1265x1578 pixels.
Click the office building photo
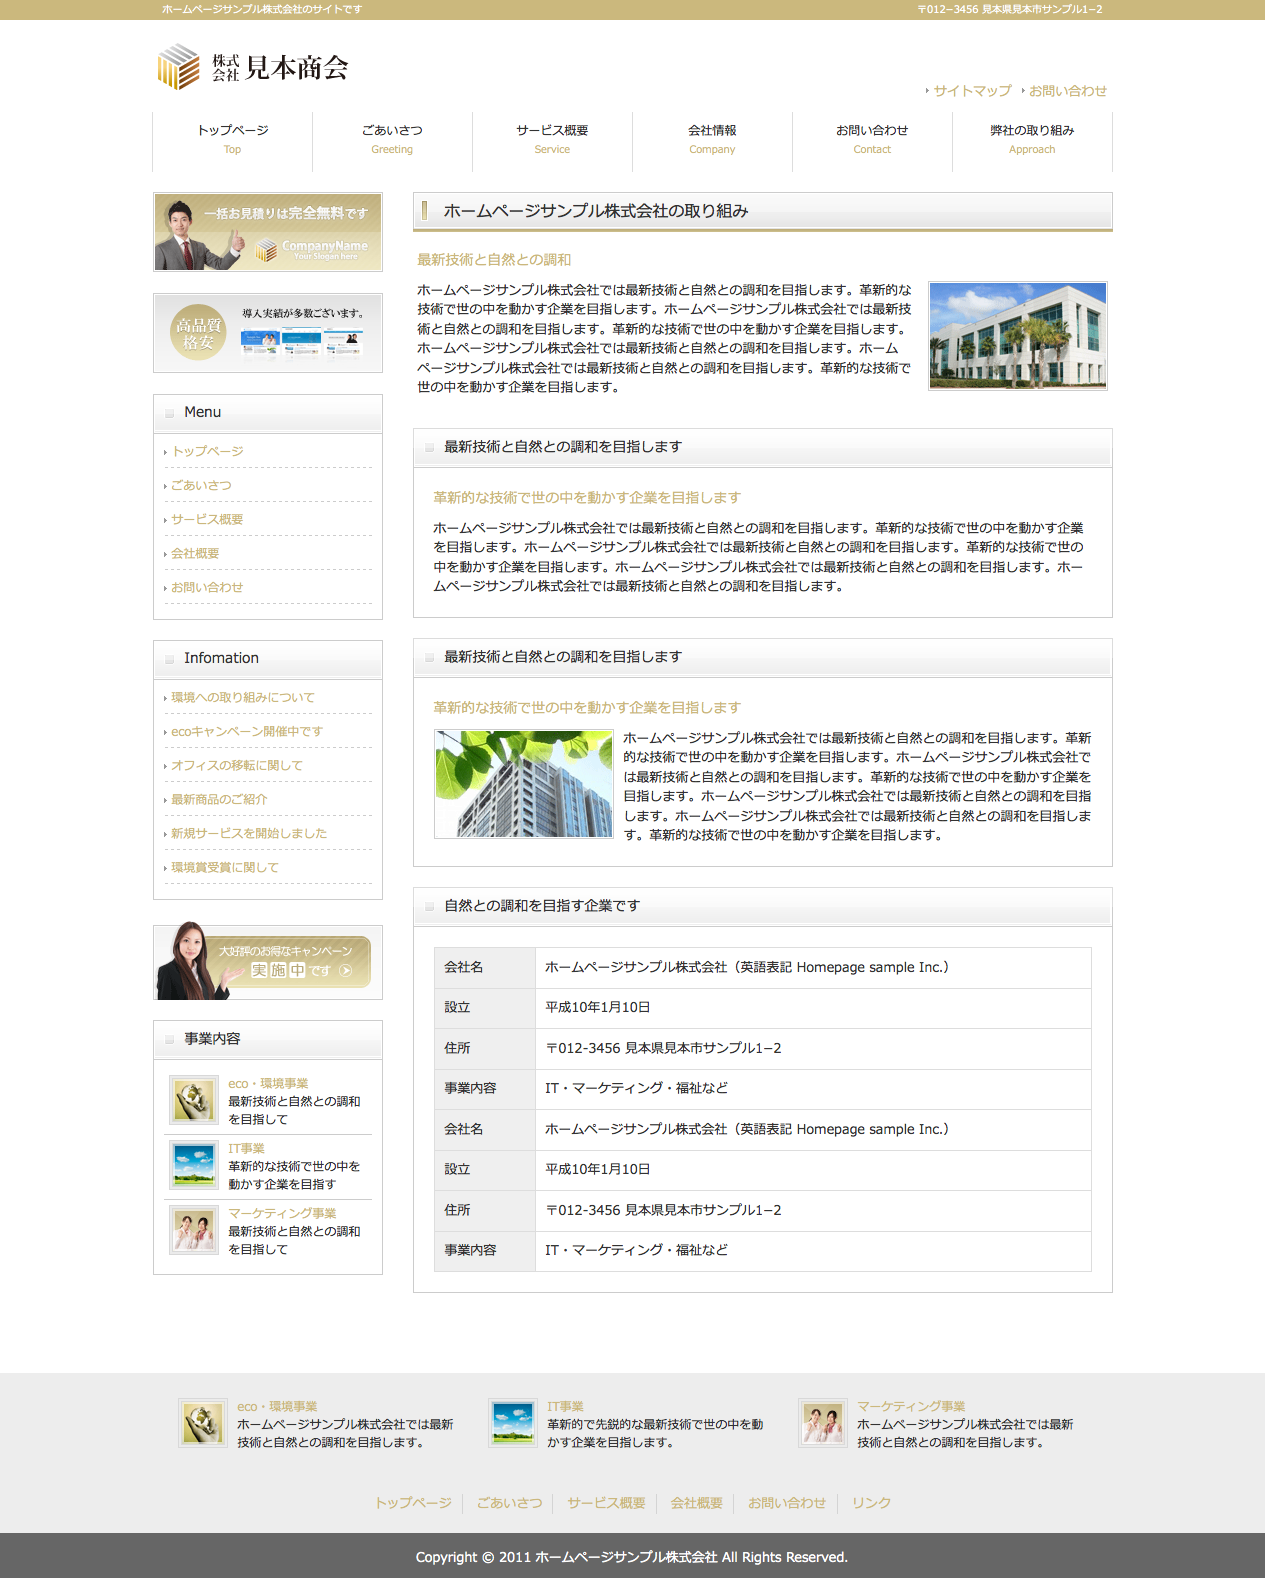pos(1017,335)
